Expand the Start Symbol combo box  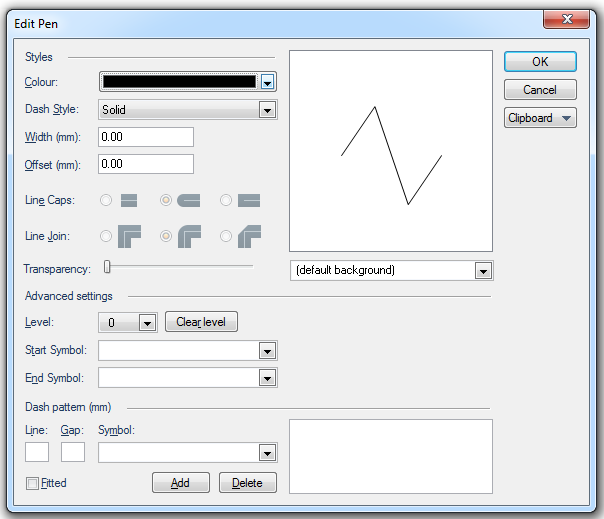[266, 350]
